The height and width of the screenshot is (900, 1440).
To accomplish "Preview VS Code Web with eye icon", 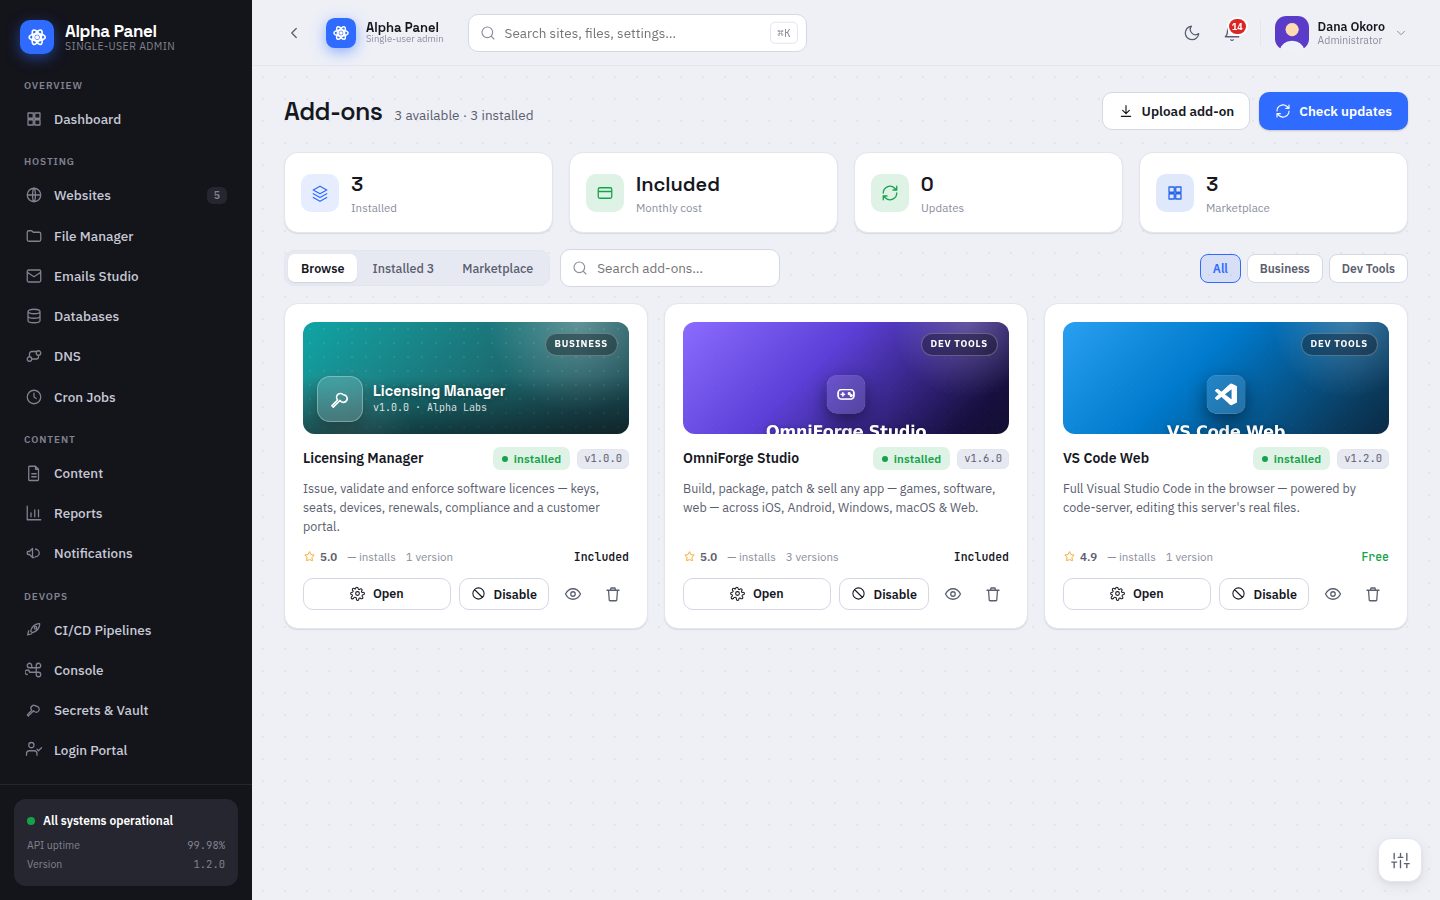I will pos(1333,594).
